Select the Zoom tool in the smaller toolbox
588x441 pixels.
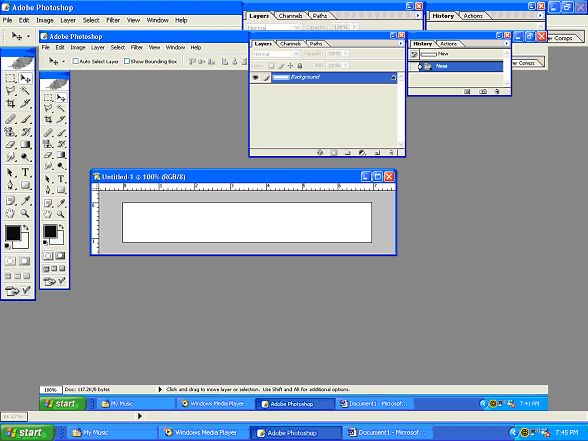pyautogui.click(x=61, y=214)
